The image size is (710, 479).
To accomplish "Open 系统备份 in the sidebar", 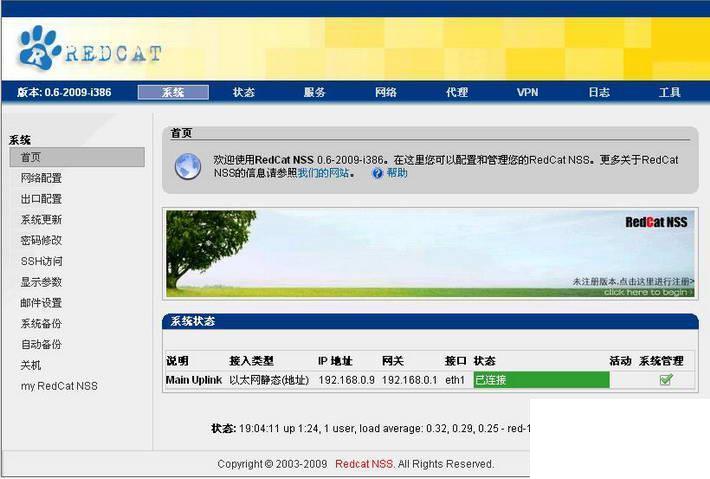I will pyautogui.click(x=41, y=324).
